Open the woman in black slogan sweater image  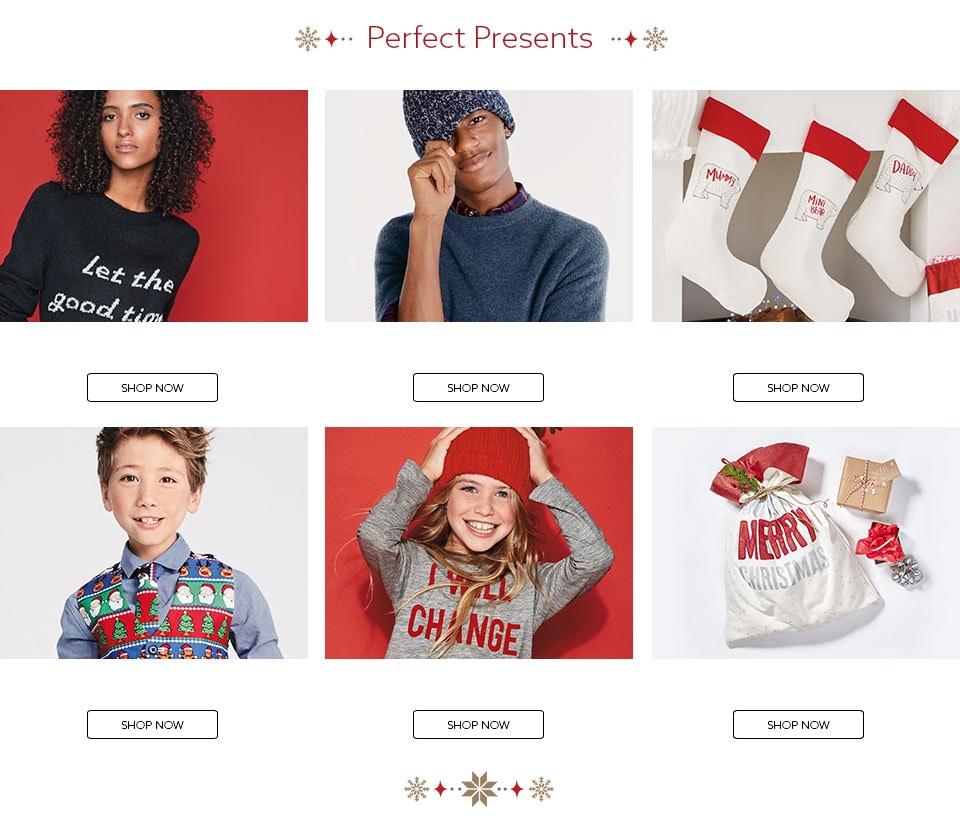[x=154, y=206]
